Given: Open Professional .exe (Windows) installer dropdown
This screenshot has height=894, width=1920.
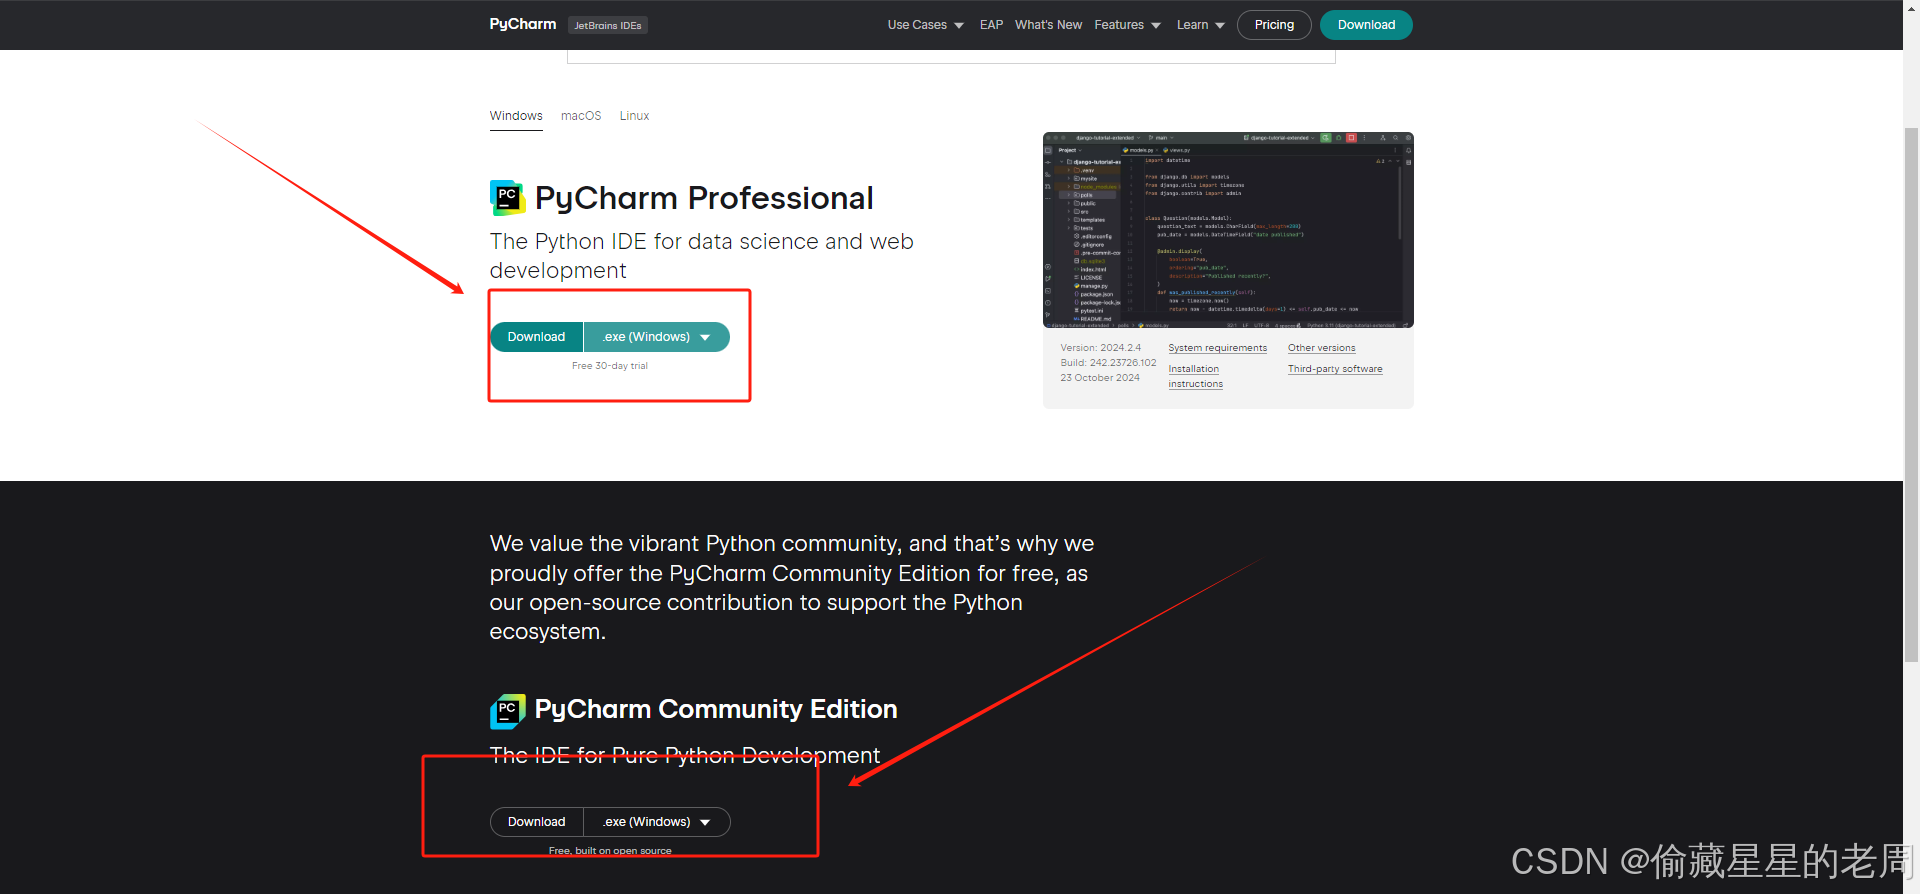Looking at the screenshot, I should (x=657, y=337).
